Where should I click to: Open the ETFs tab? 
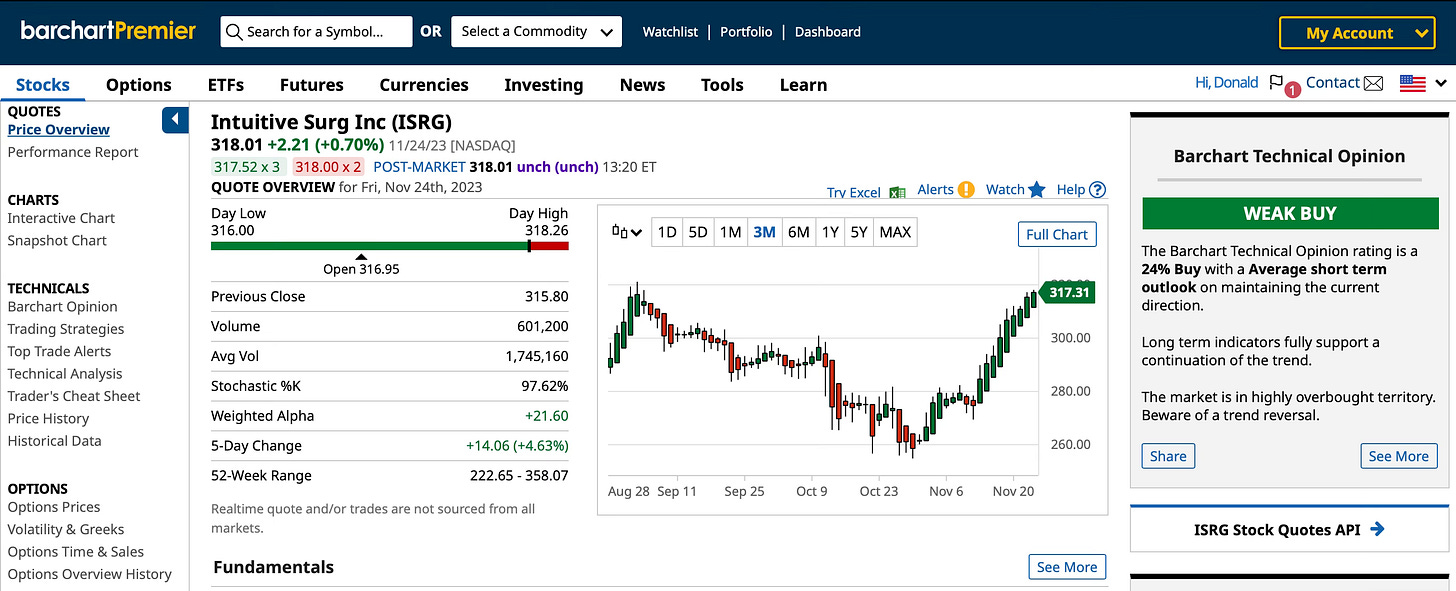226,84
